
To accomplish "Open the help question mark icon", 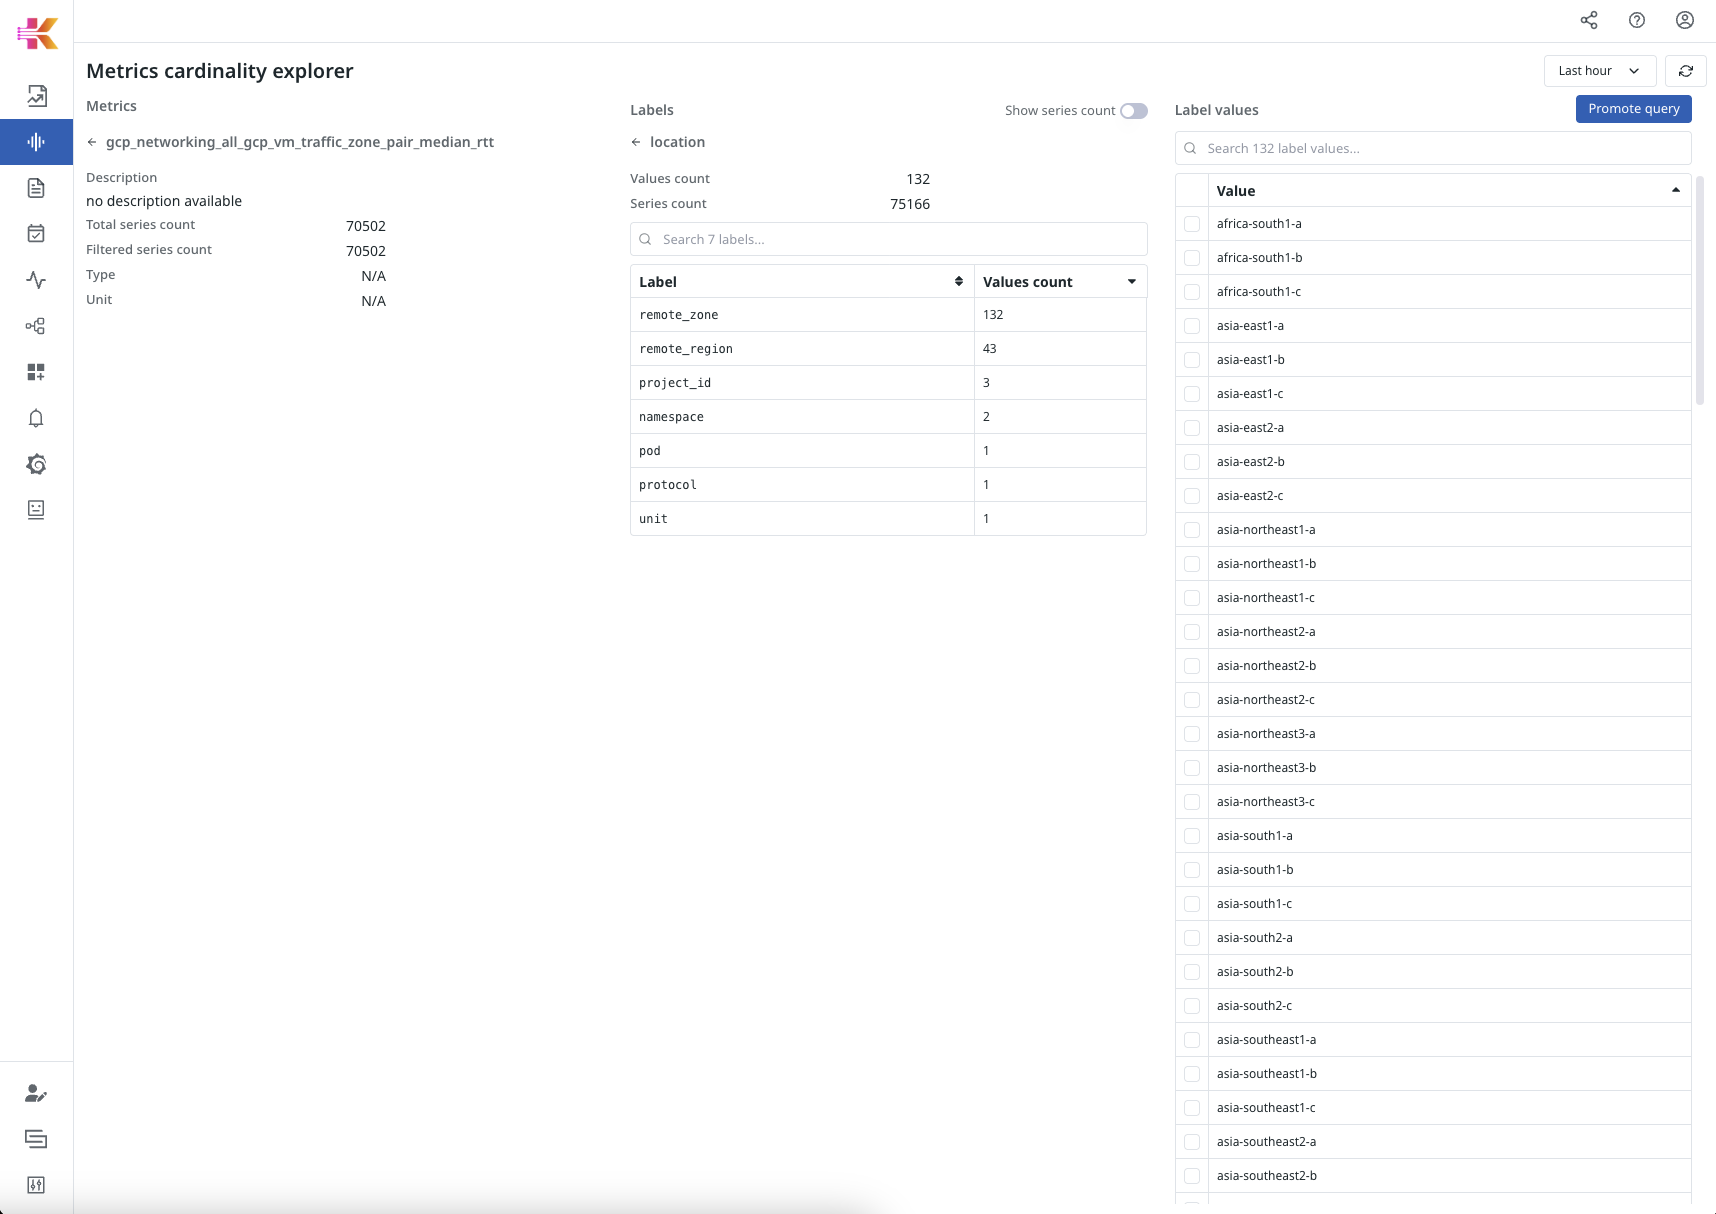I will pos(1637,20).
